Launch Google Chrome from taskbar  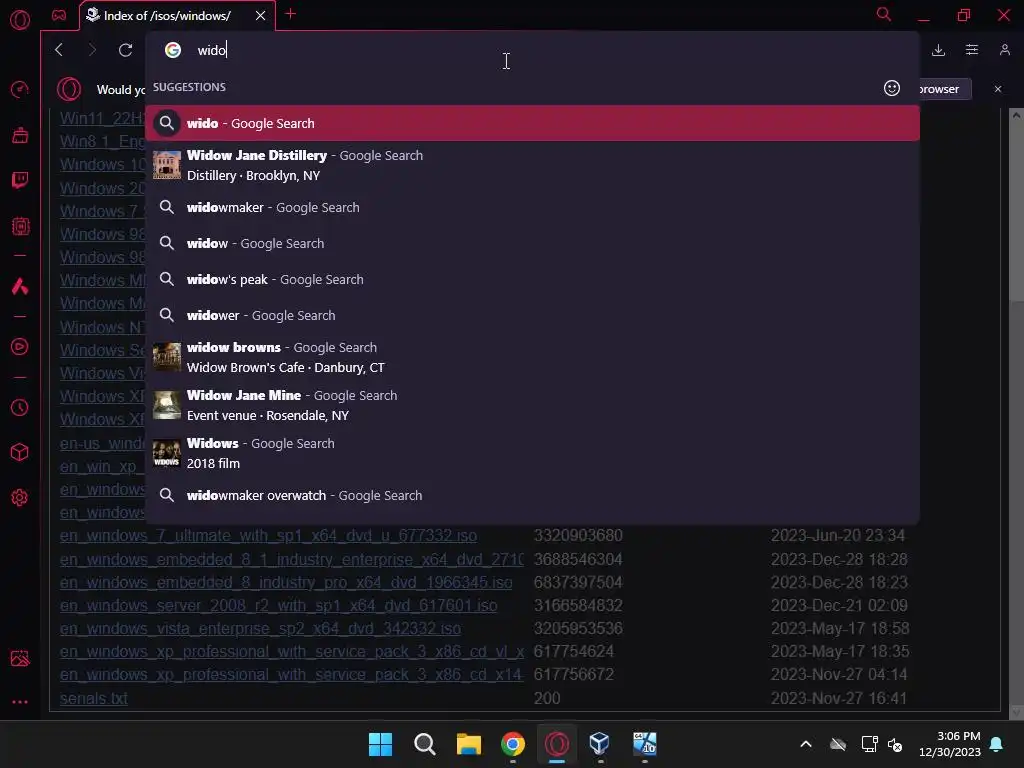(x=513, y=744)
